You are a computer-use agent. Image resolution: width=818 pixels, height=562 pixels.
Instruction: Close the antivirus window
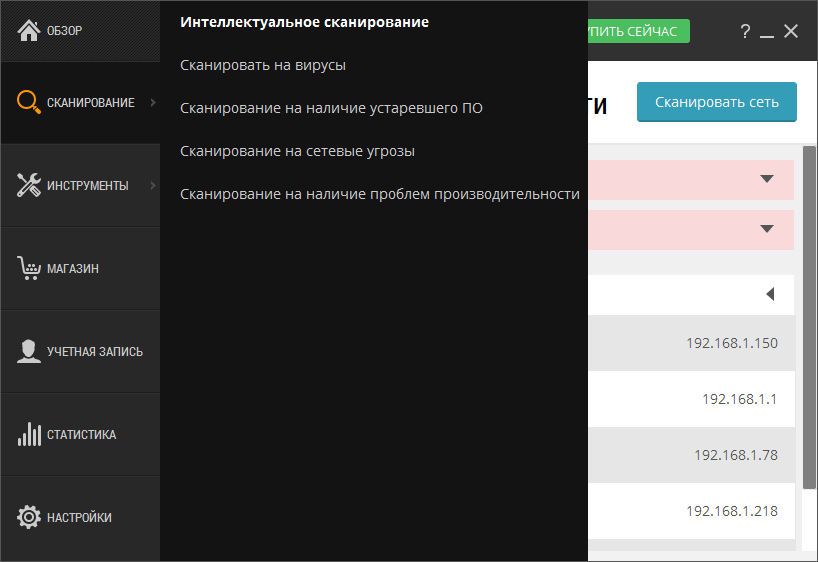pyautogui.click(x=791, y=31)
